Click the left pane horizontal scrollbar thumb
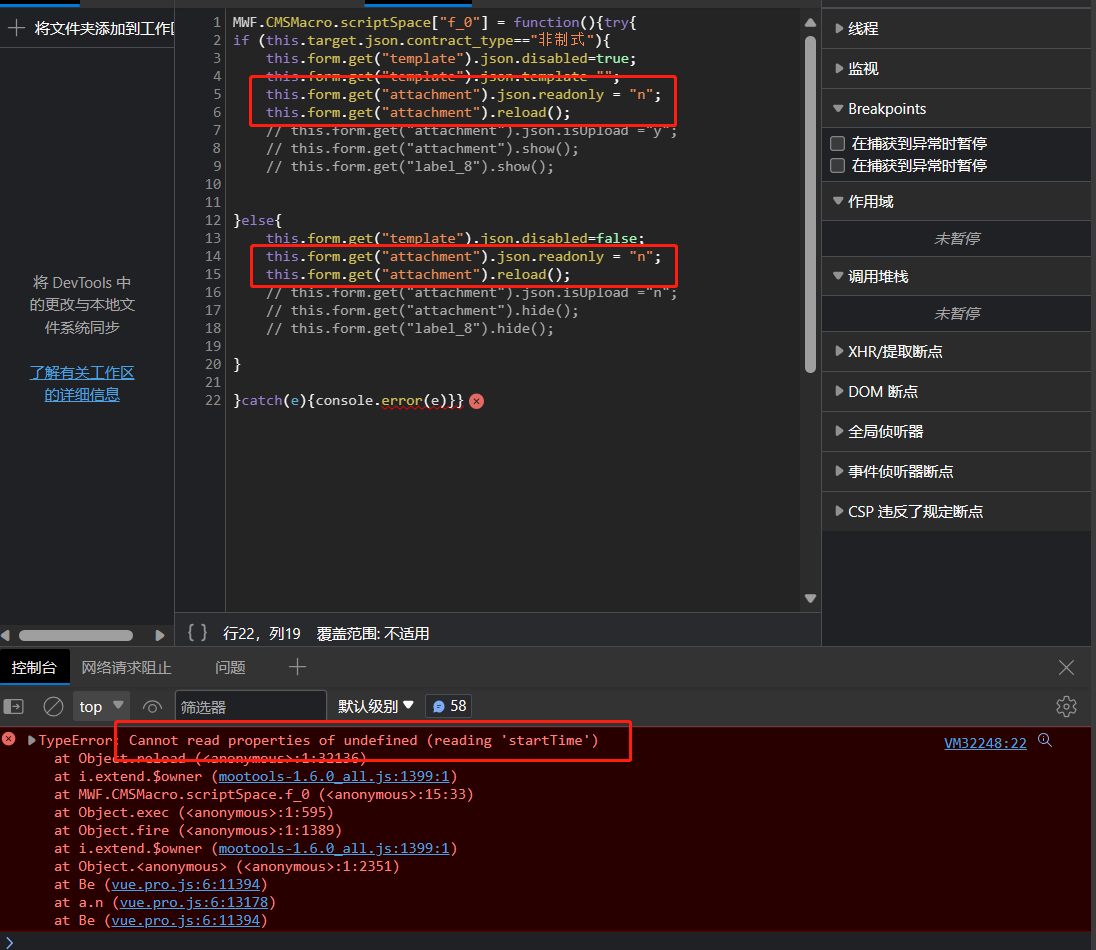 point(75,635)
